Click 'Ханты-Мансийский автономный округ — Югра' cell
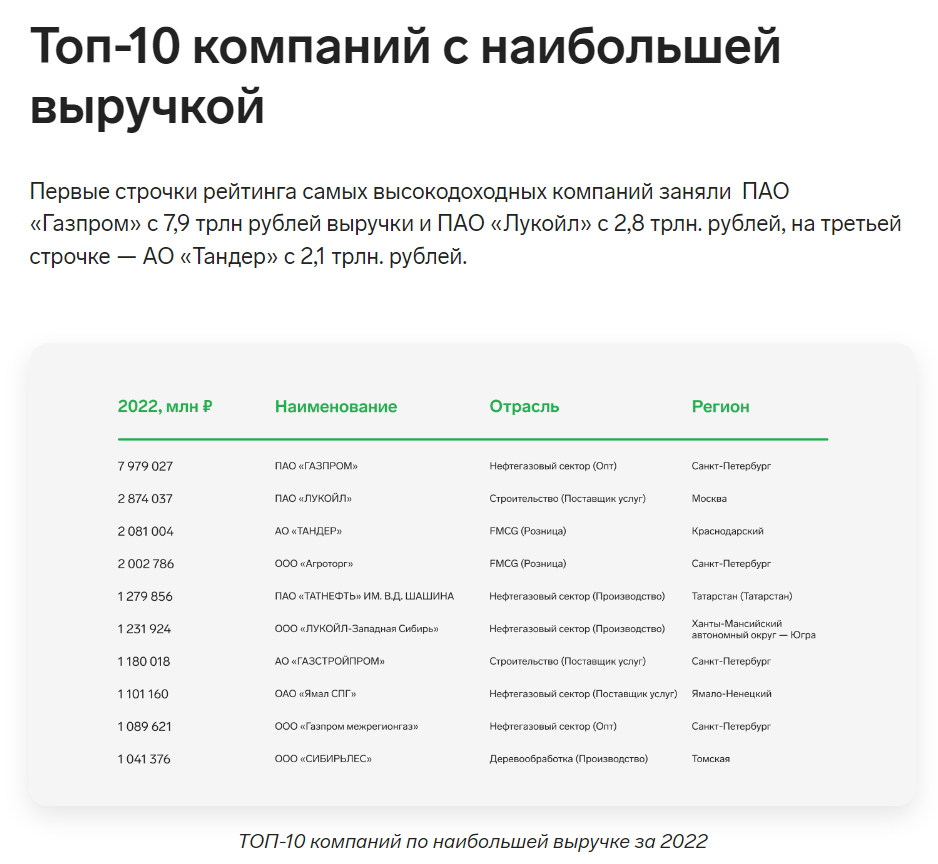The width and height of the screenshot is (938, 864). coord(754,629)
